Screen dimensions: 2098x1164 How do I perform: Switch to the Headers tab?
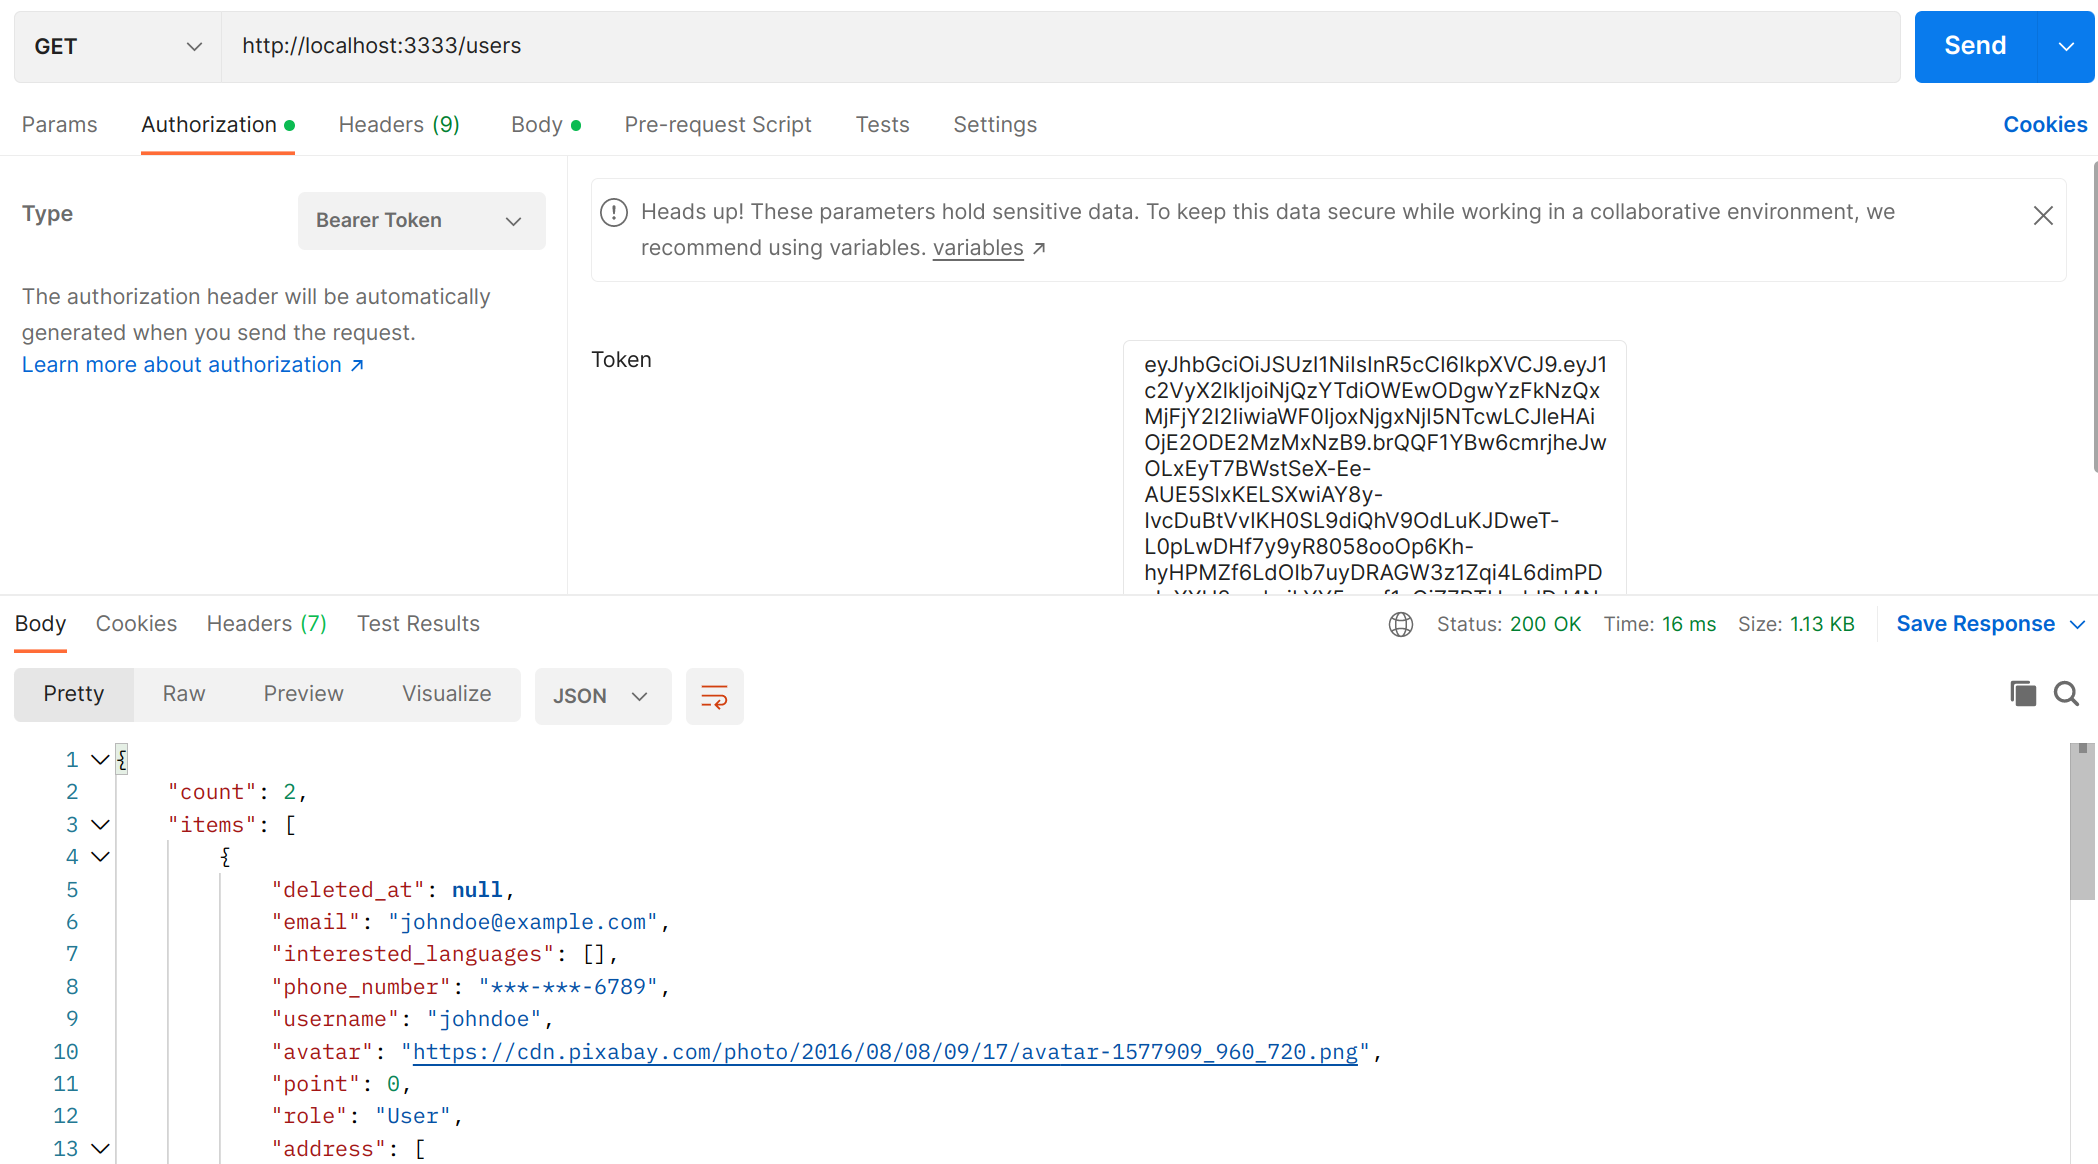coord(398,124)
